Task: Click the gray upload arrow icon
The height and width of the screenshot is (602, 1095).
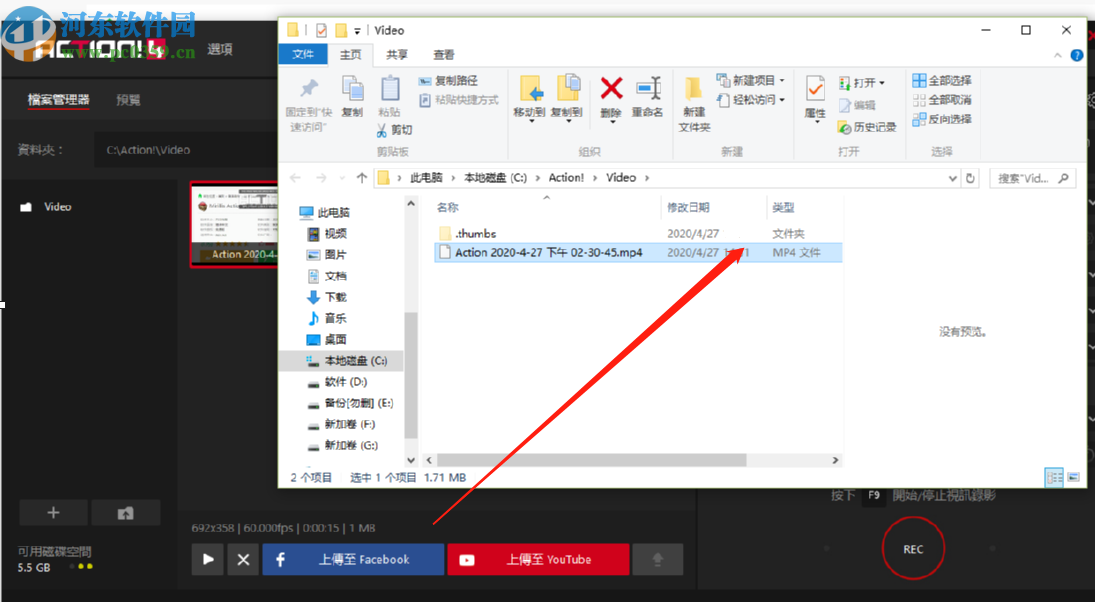Action: coord(658,559)
